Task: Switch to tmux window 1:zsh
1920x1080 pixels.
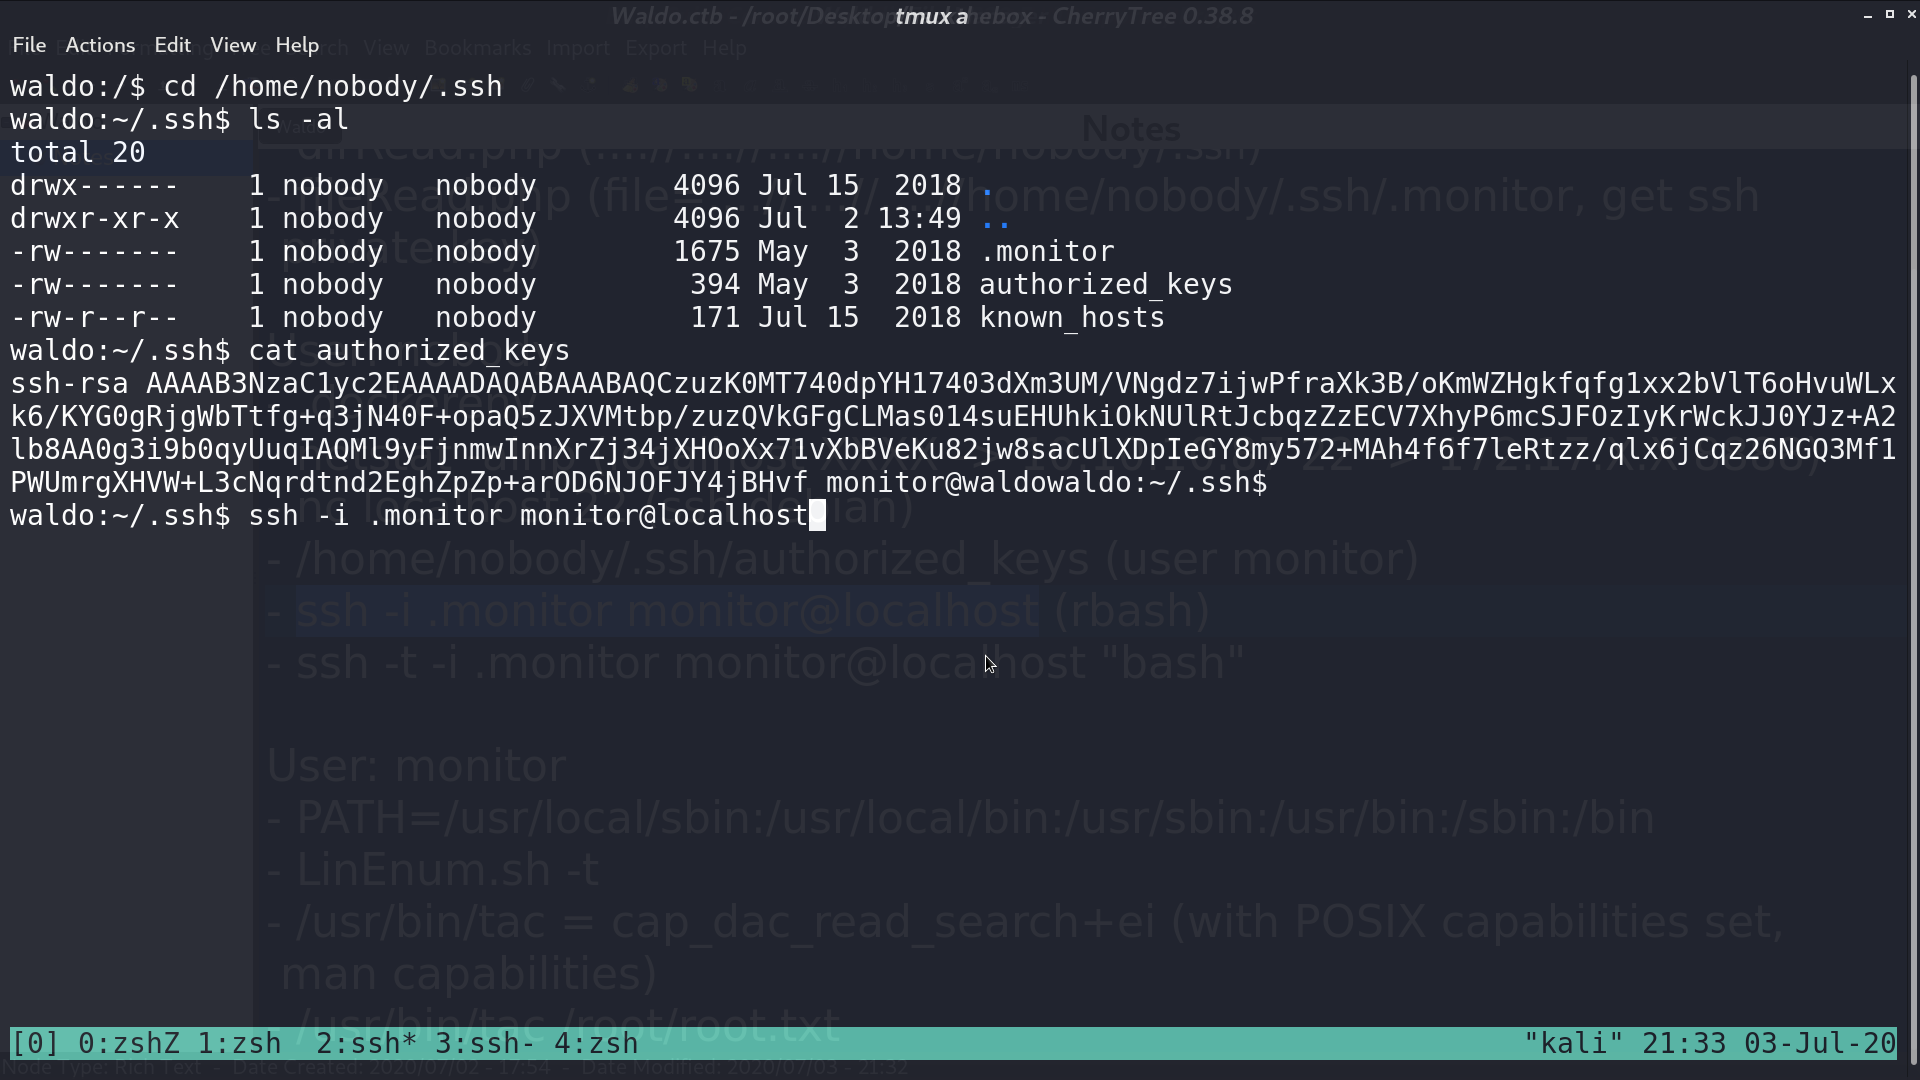Action: point(240,1043)
